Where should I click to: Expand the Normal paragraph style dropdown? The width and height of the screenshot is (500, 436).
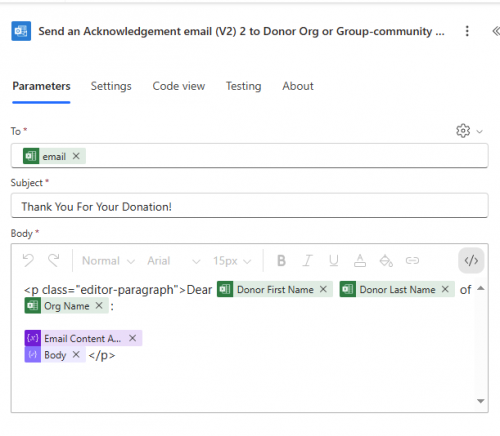tap(108, 261)
